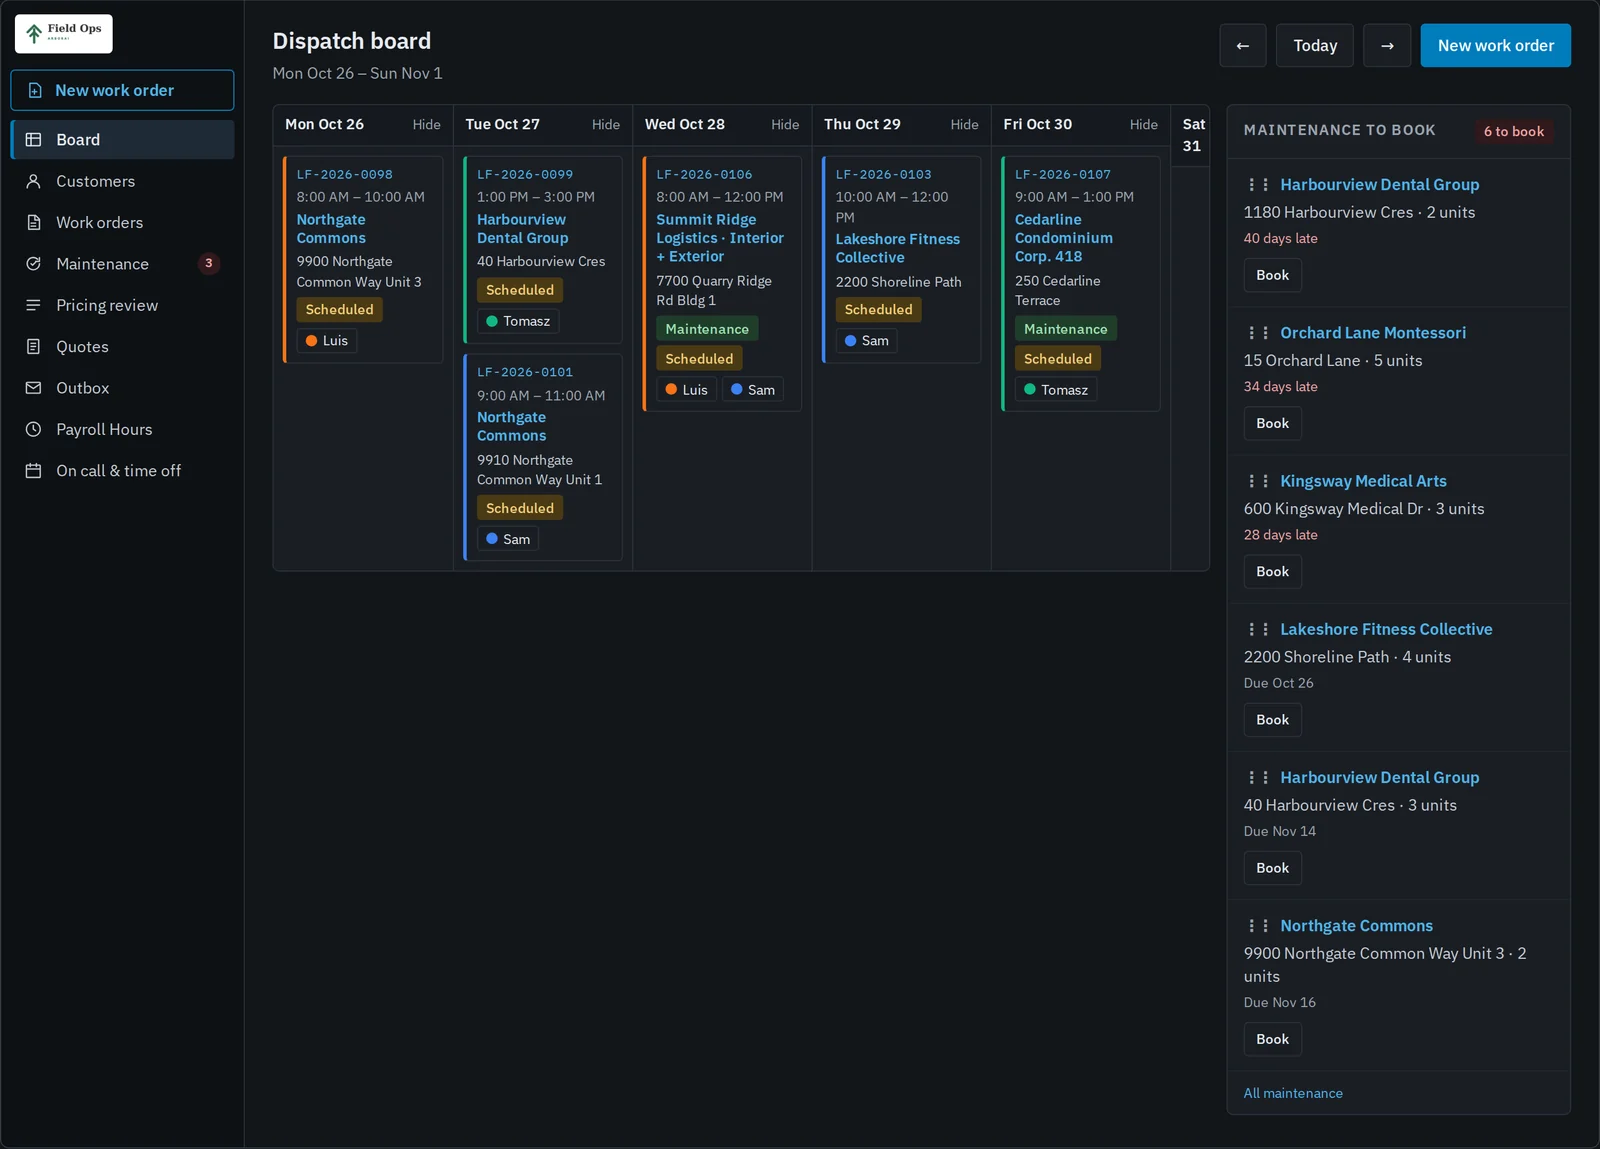Viewport: 1600px width, 1149px height.
Task: Click the Work orders document icon
Action: pos(33,222)
